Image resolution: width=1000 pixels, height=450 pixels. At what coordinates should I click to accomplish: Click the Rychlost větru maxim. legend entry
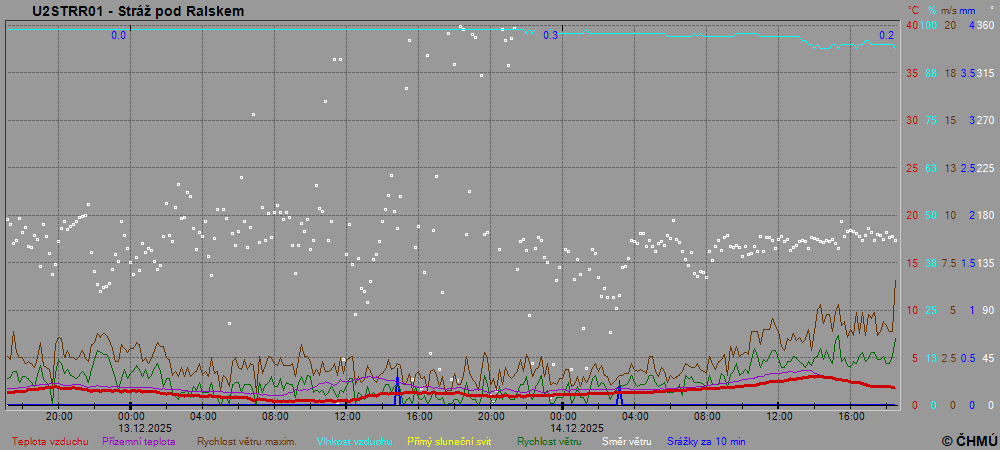pos(246,441)
